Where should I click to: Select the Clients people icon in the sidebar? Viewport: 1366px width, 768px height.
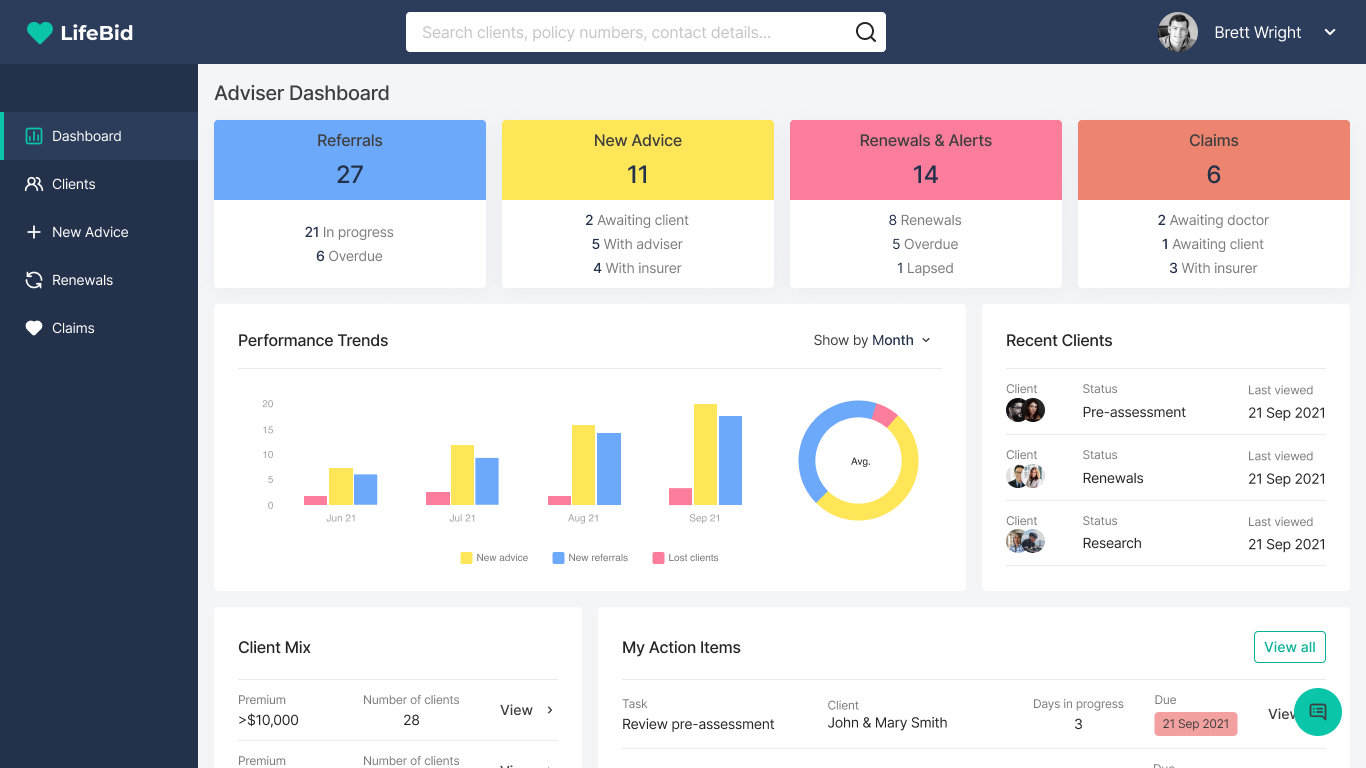coord(34,184)
